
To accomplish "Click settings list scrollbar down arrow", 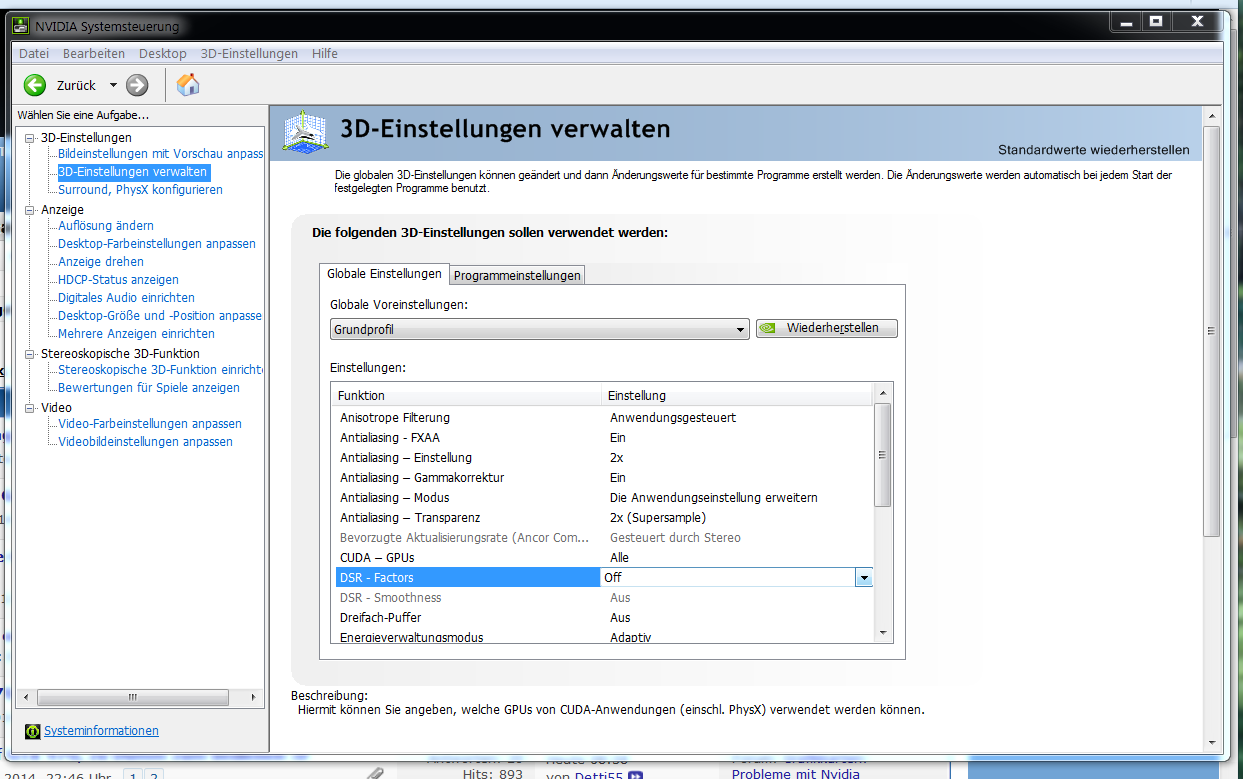I will click(882, 632).
